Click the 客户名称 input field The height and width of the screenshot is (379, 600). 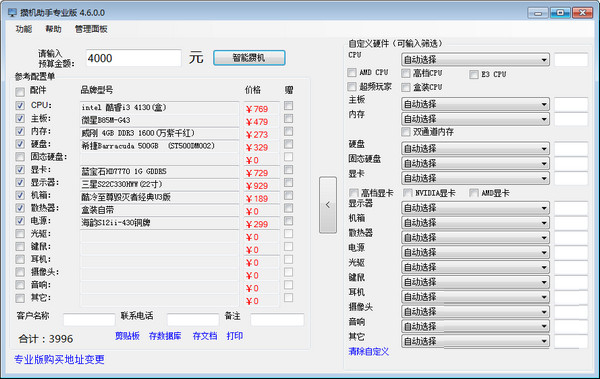click(89, 319)
